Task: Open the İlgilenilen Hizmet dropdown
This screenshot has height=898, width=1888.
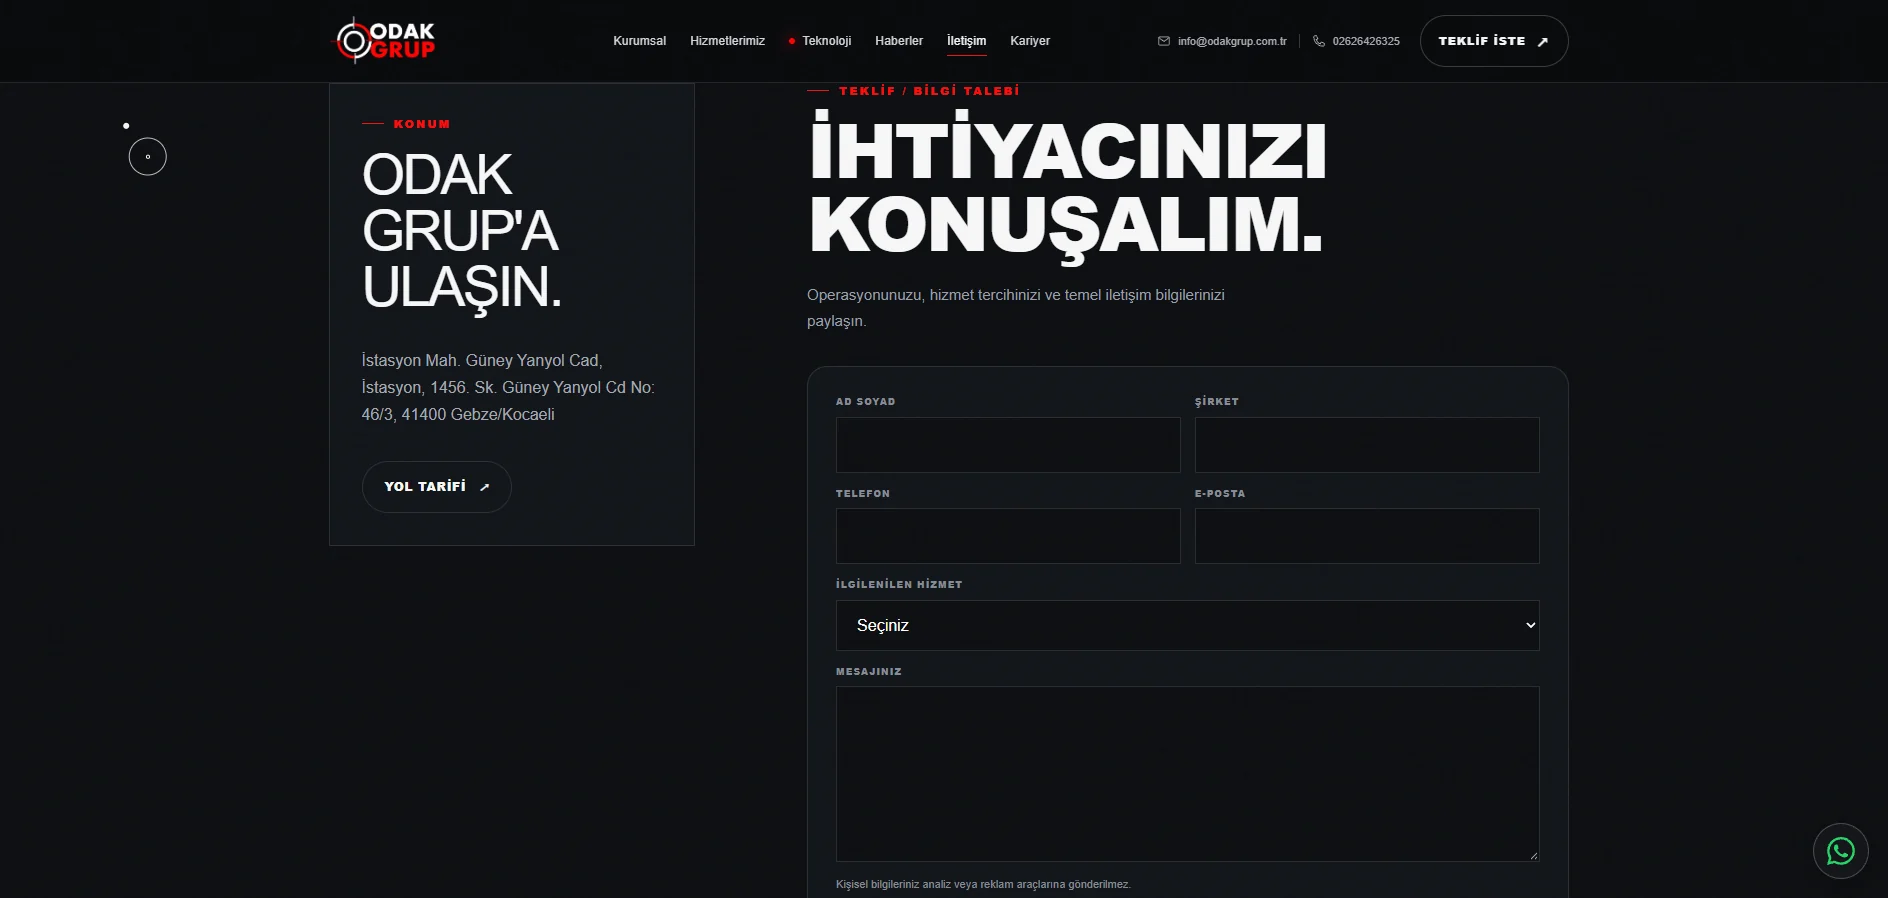Action: 1188,625
